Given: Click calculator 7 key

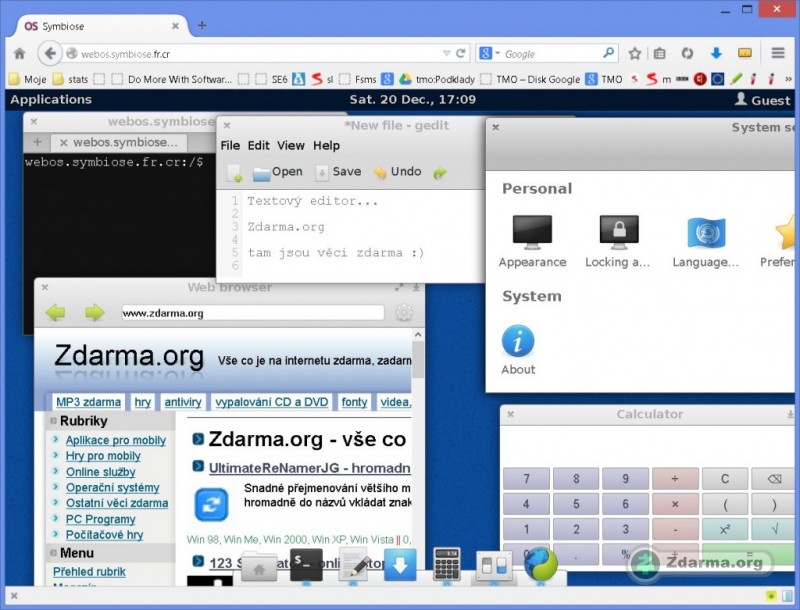Looking at the screenshot, I should (527, 478).
